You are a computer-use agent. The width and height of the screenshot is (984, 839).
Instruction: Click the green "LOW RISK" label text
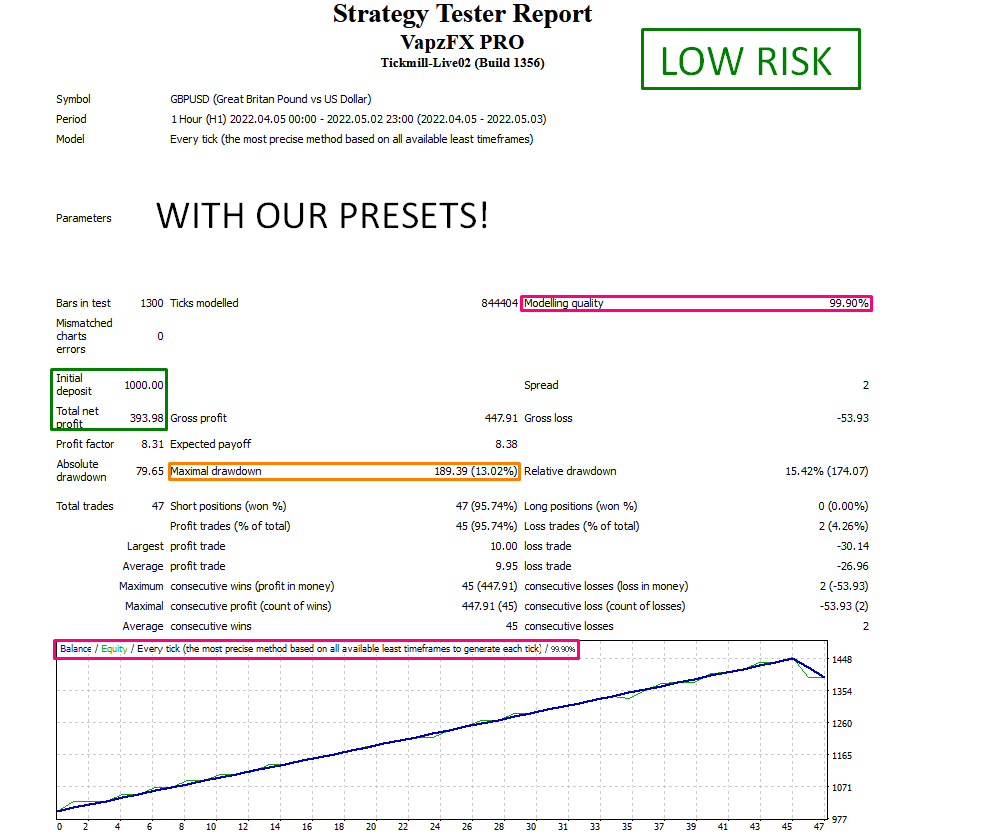pos(746,61)
